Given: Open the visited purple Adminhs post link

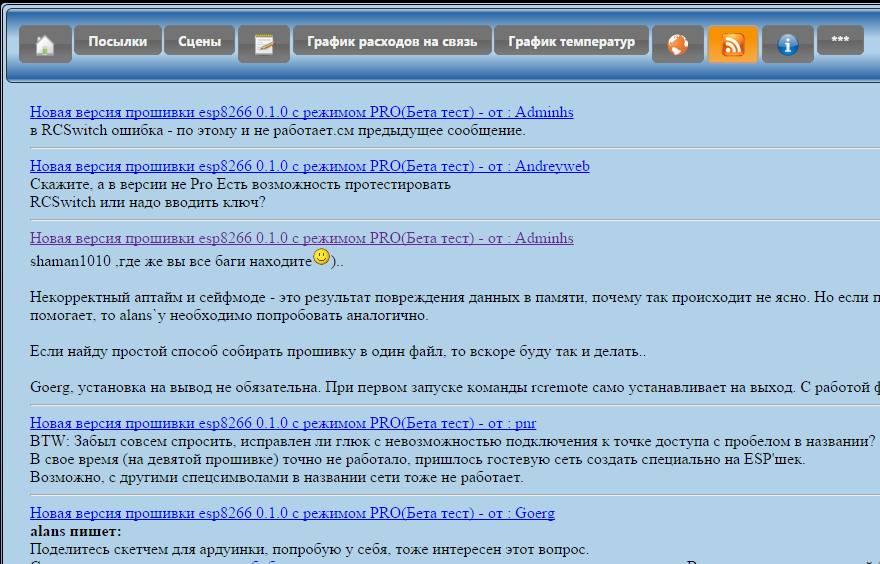Looking at the screenshot, I should point(301,238).
